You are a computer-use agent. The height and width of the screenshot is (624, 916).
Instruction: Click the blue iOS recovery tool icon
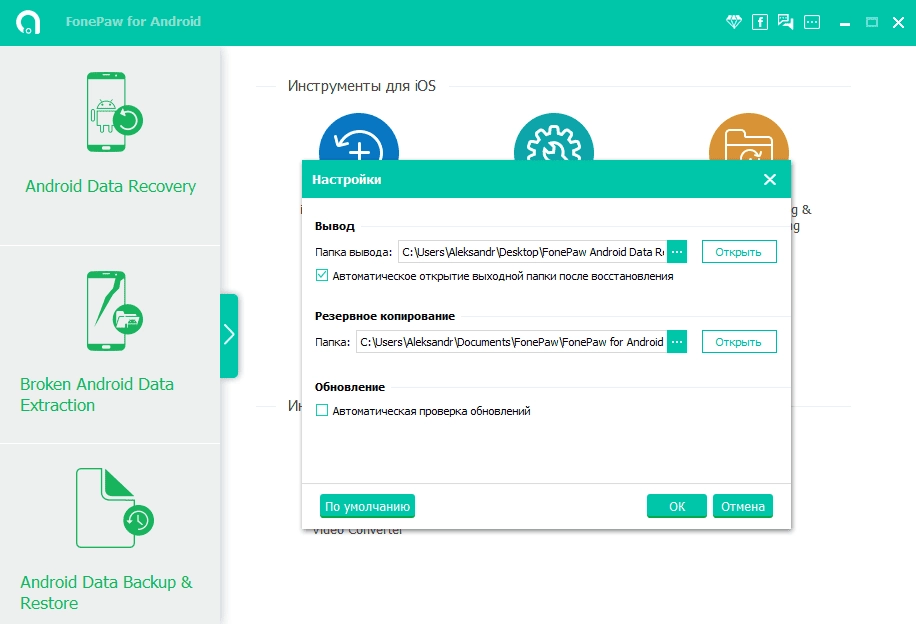pos(359,137)
